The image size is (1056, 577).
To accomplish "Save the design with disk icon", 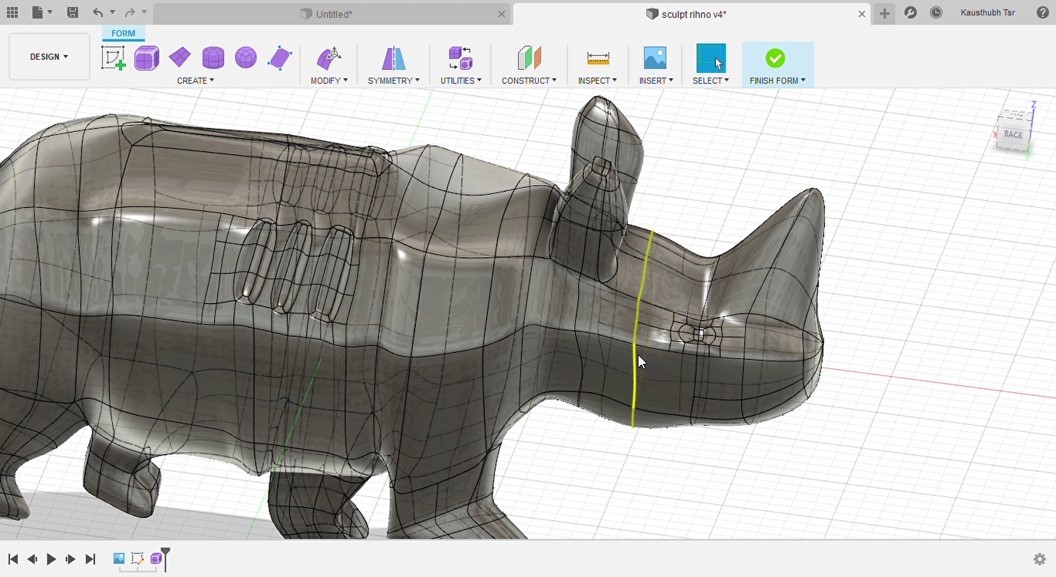I will (73, 13).
